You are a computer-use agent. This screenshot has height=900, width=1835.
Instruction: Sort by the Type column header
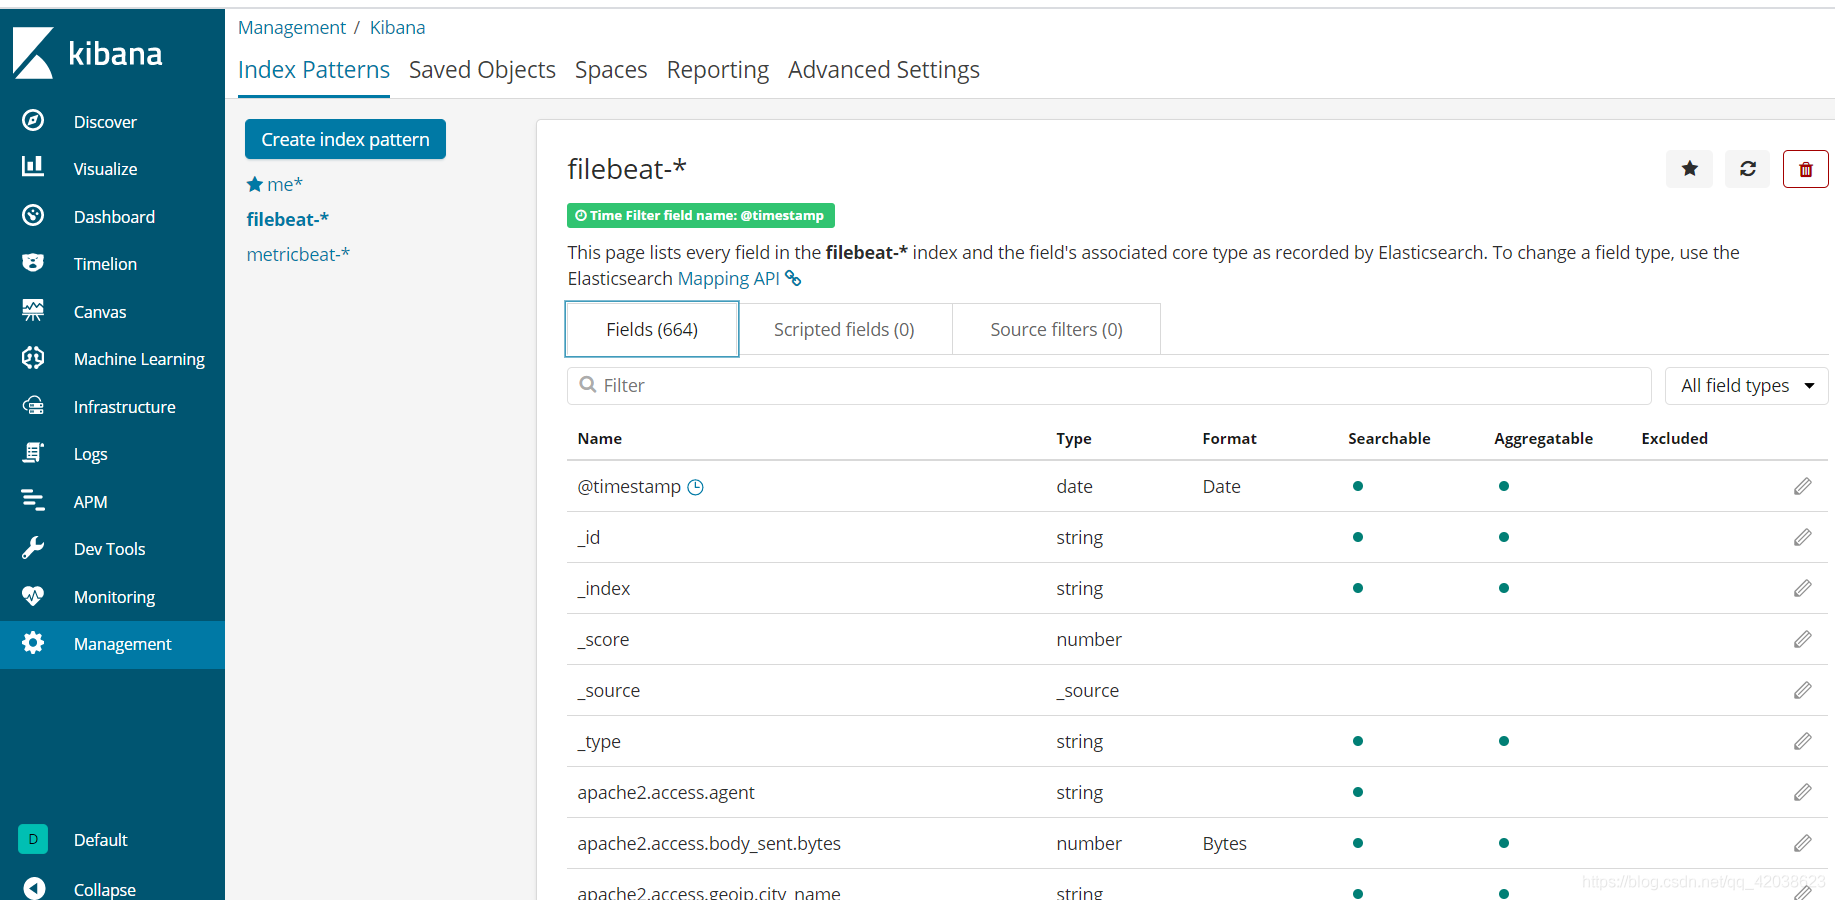(x=1074, y=438)
